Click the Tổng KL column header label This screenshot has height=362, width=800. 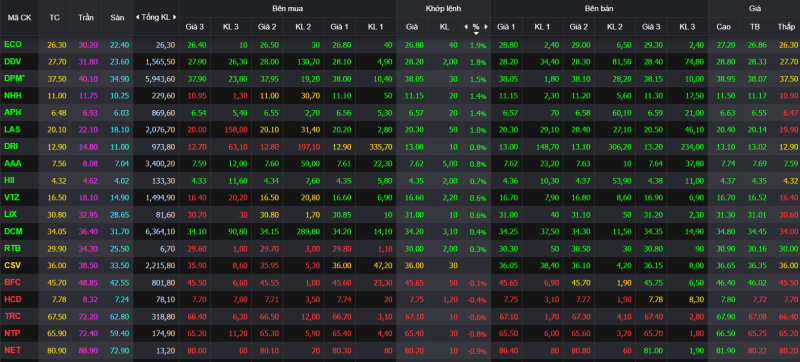156,17
